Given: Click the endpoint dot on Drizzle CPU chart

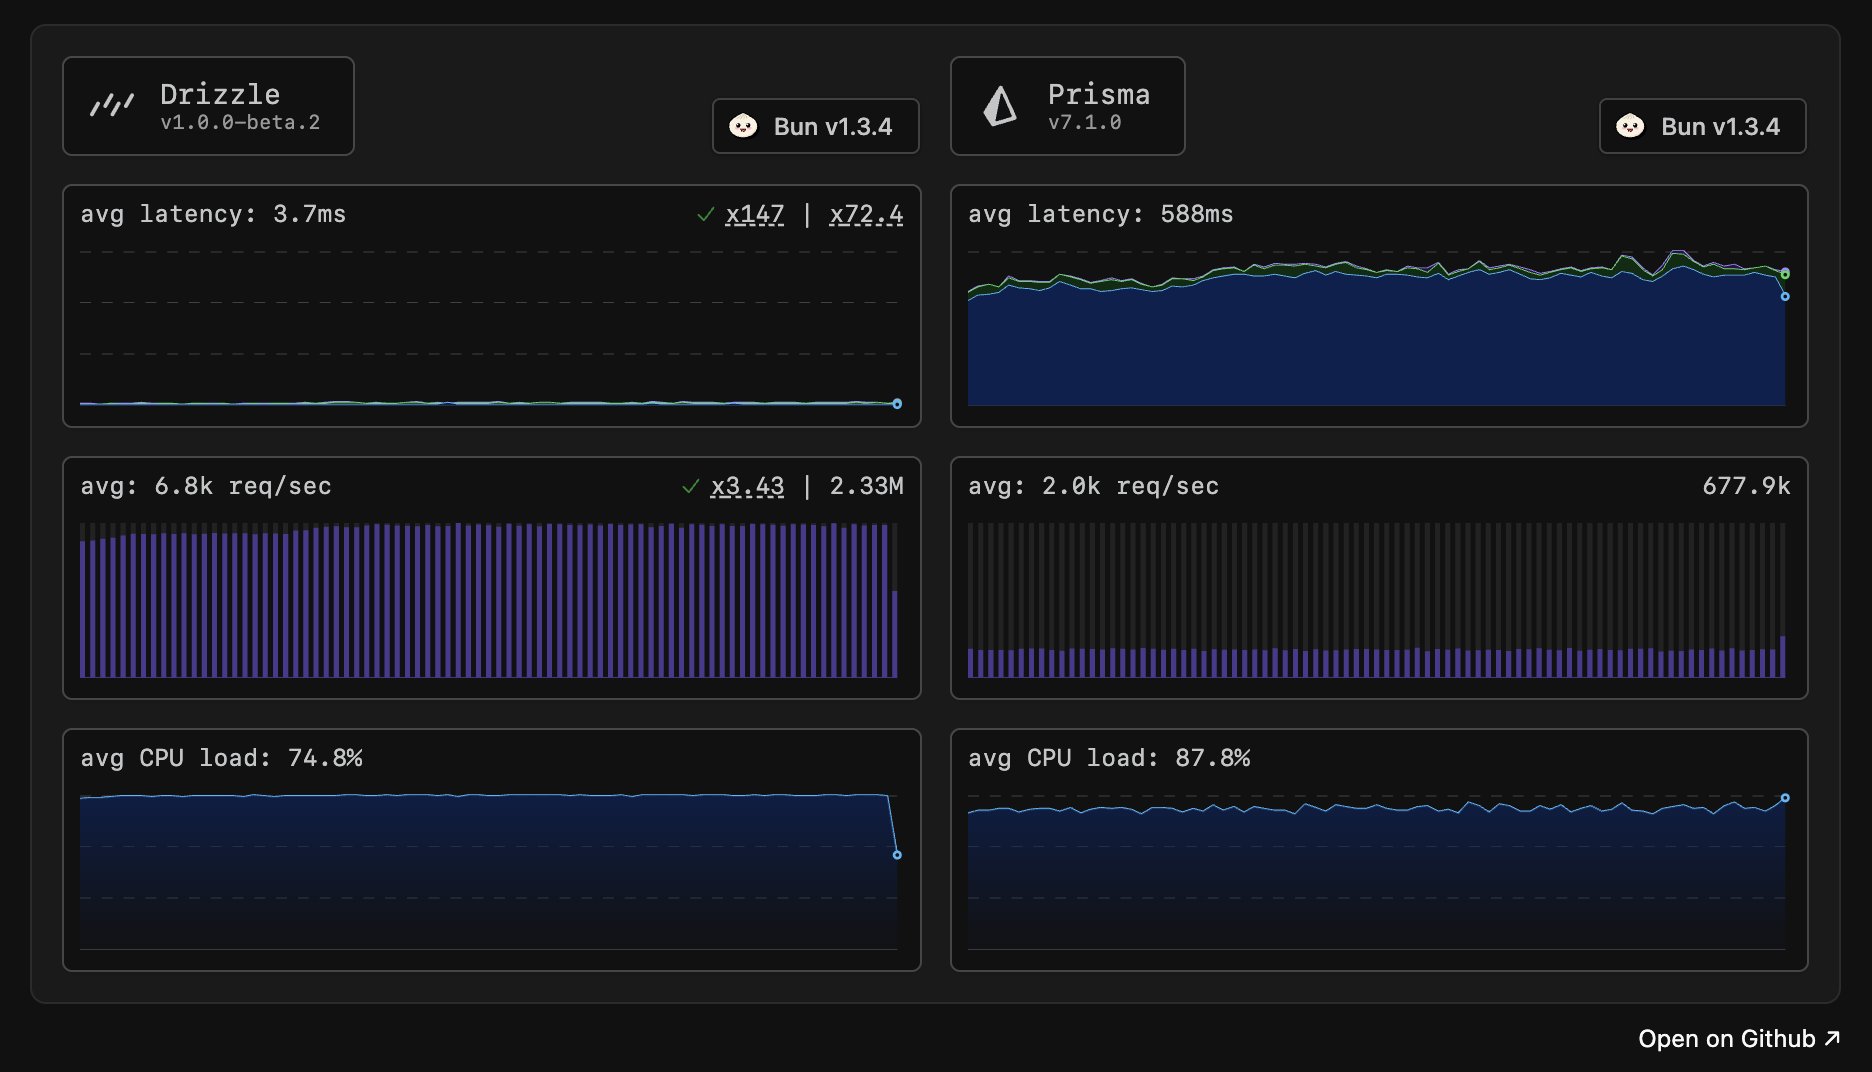Looking at the screenshot, I should click(897, 855).
